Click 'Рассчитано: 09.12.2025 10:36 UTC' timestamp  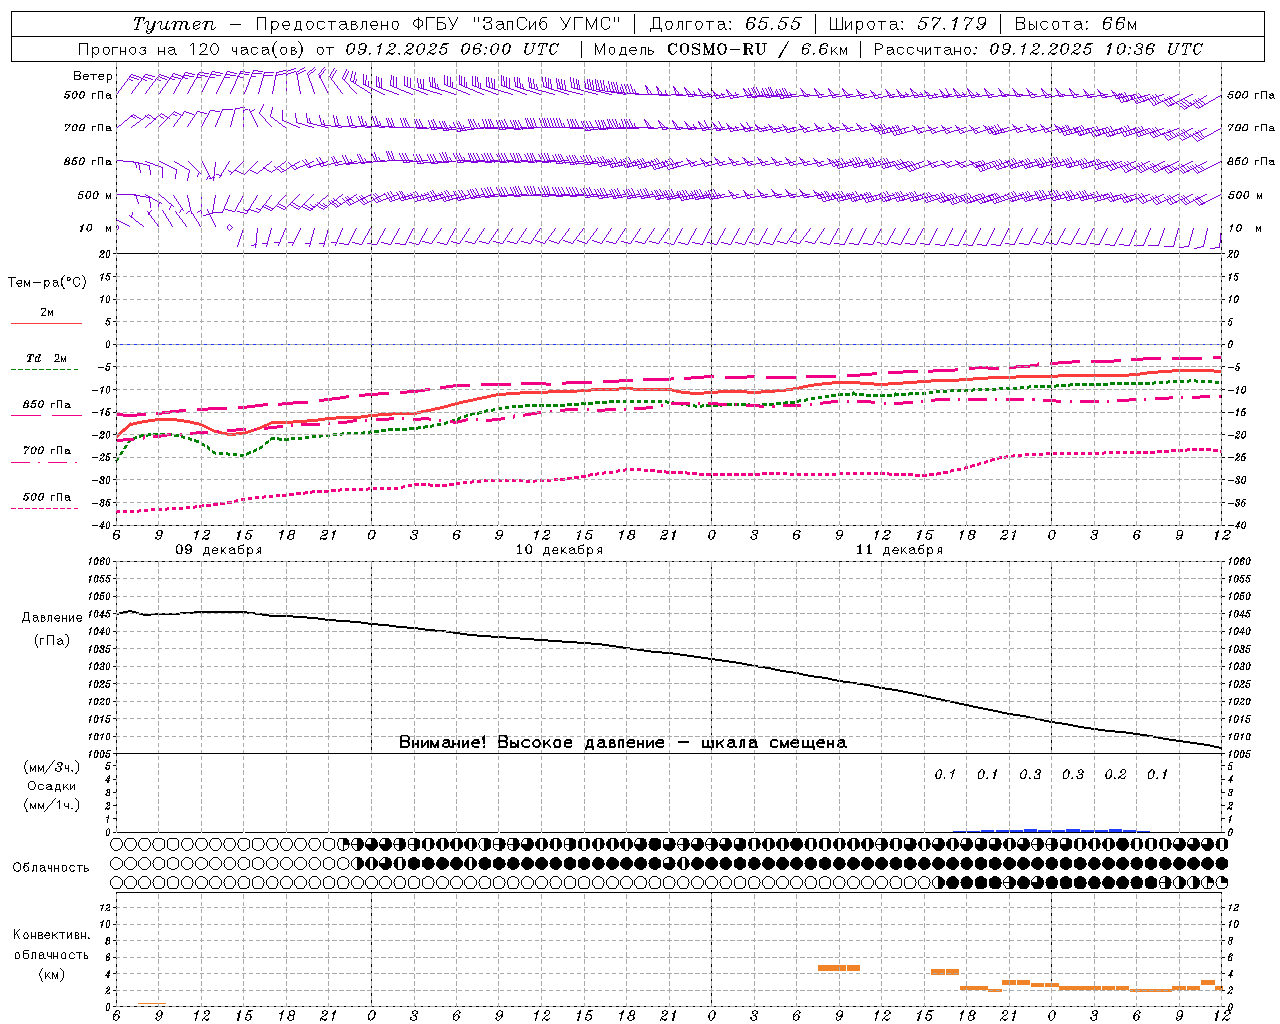[1038, 49]
